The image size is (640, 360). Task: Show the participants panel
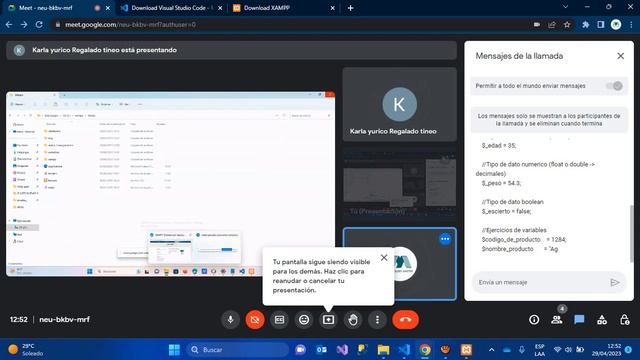coord(557,320)
